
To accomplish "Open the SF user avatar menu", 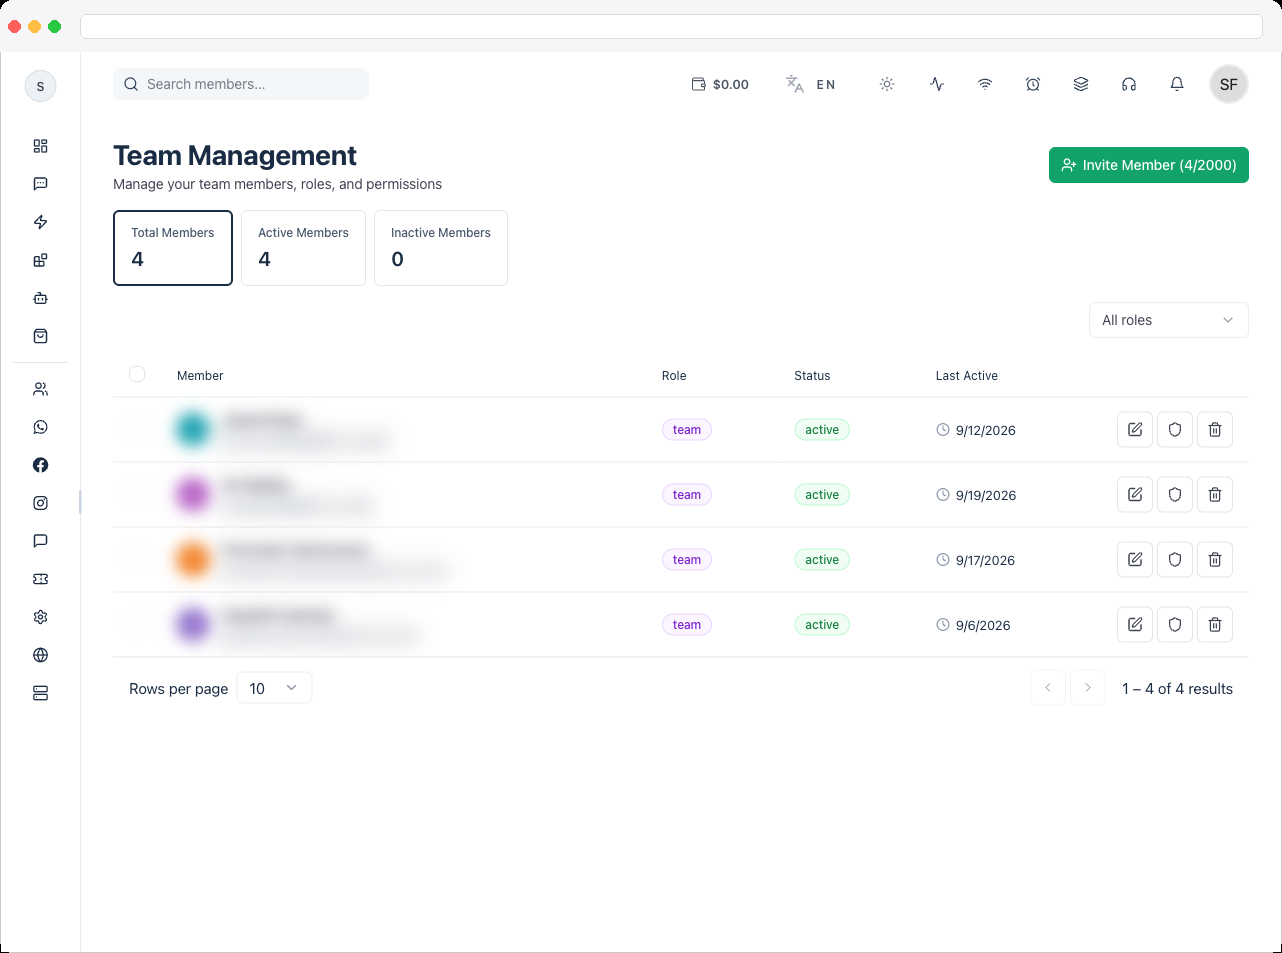I will click(x=1229, y=84).
